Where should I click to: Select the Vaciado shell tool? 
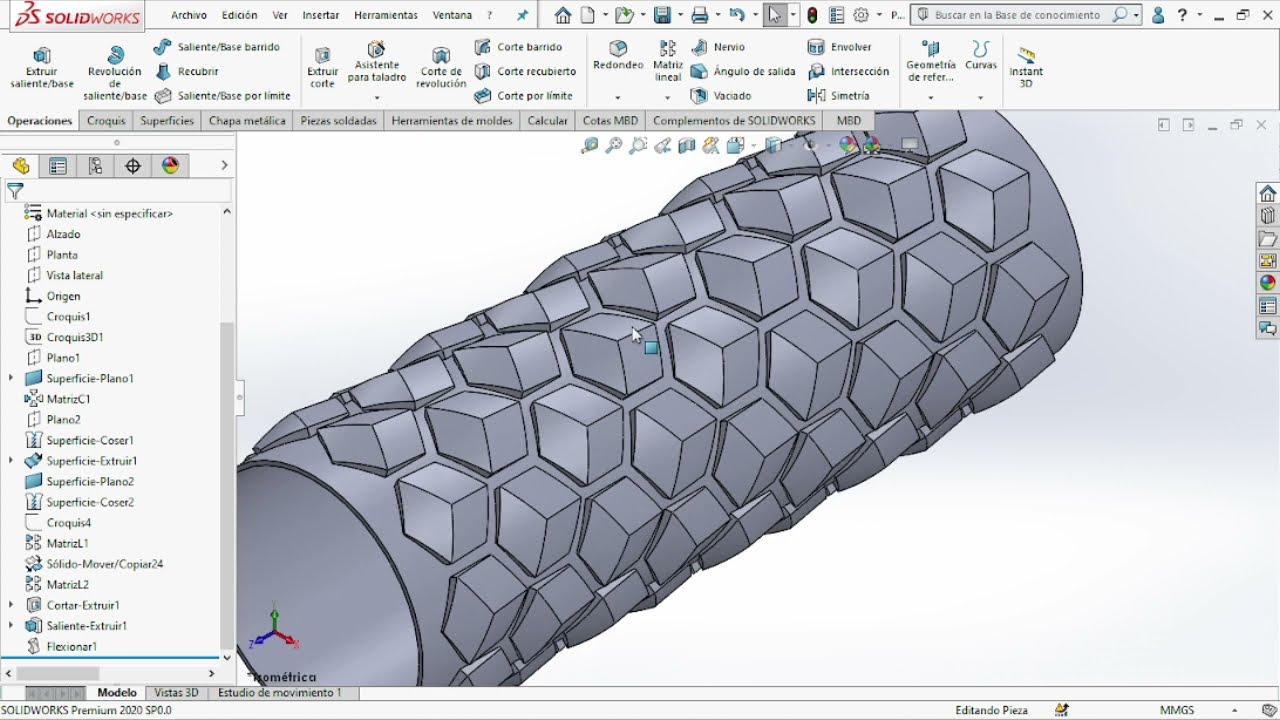721,96
